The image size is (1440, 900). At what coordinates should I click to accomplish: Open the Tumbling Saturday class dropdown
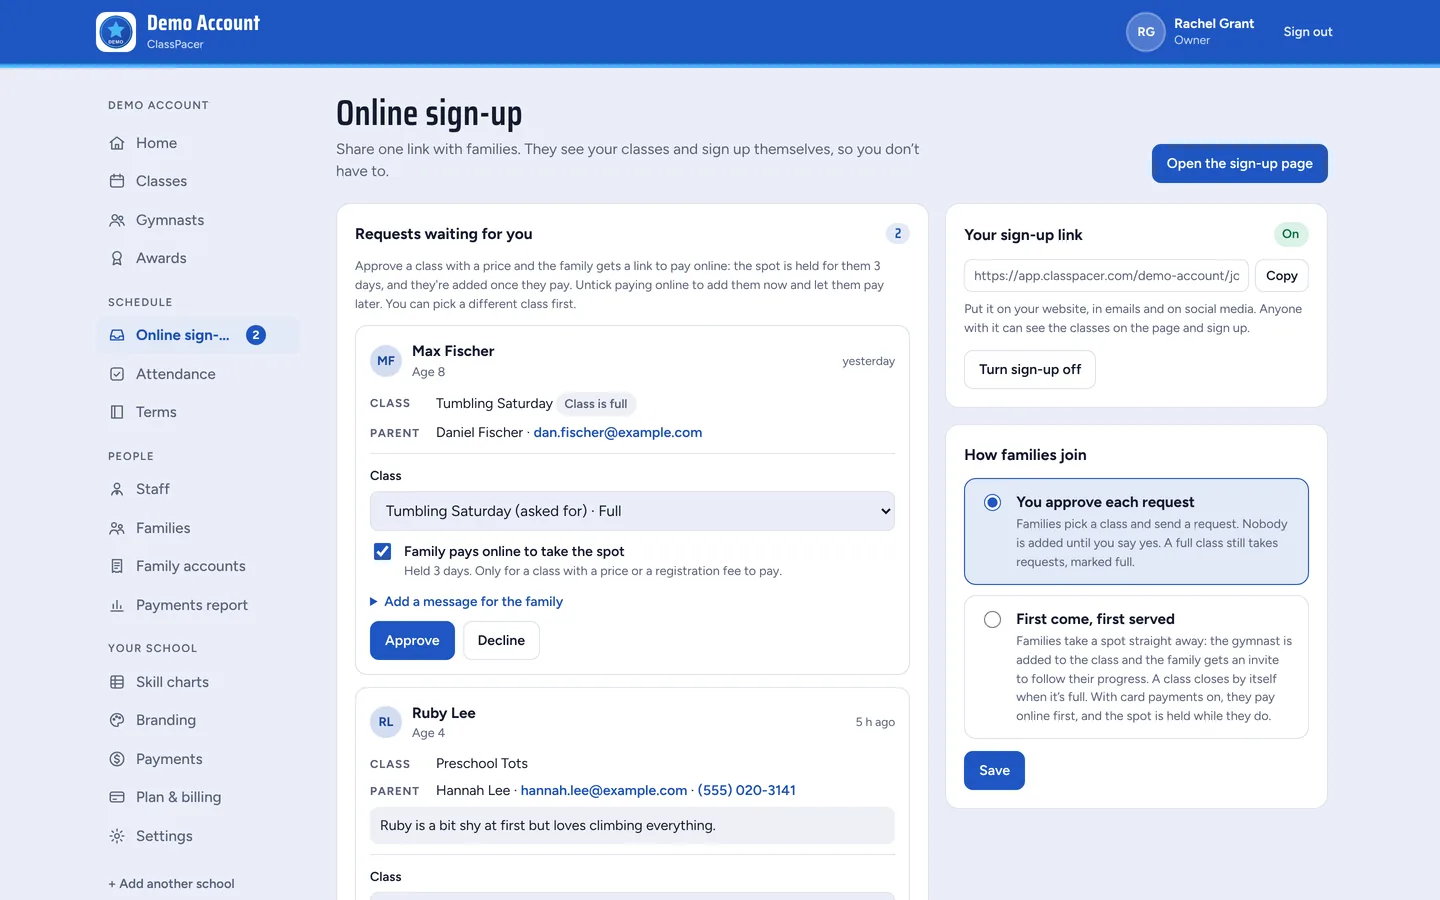pos(632,511)
